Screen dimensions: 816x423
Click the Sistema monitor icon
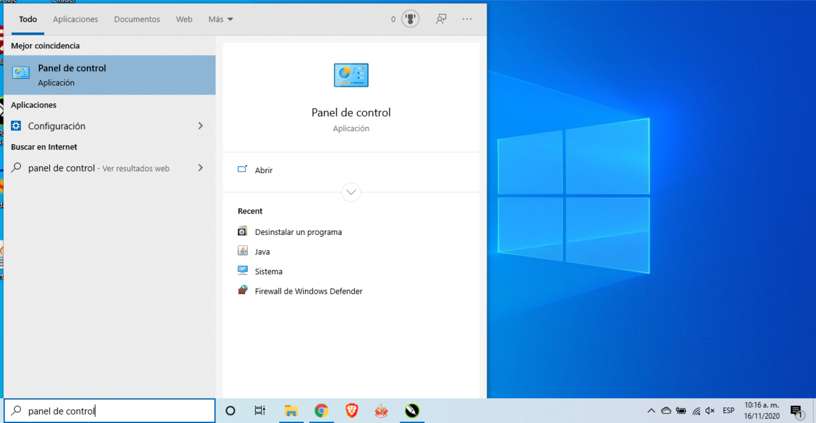pyautogui.click(x=243, y=271)
